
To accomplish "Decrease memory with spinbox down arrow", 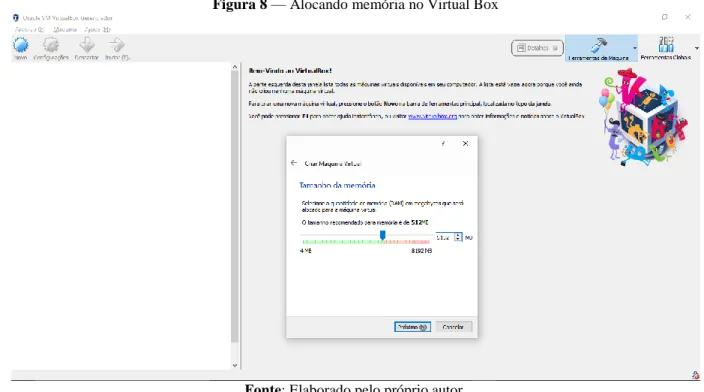I will tap(458, 239).
